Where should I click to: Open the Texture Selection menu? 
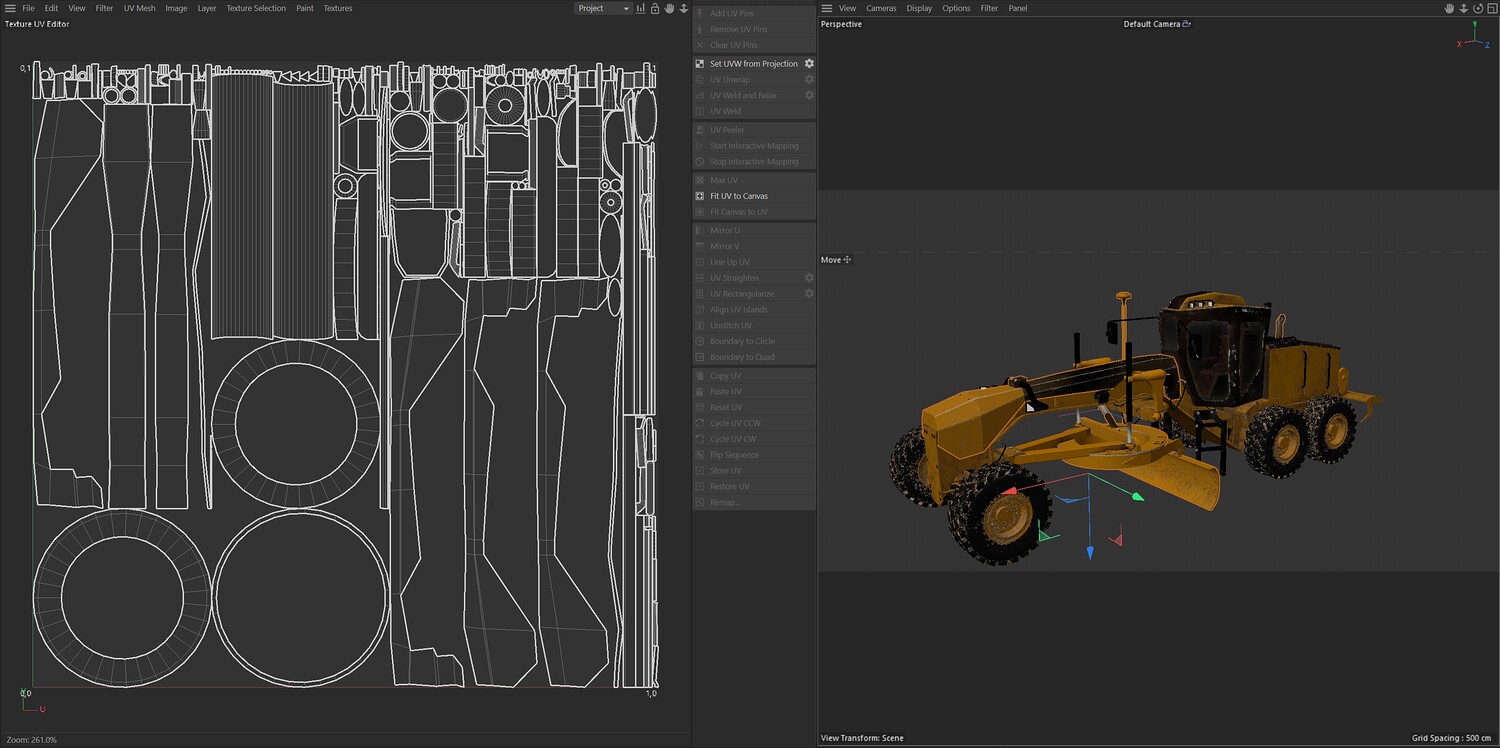point(255,8)
